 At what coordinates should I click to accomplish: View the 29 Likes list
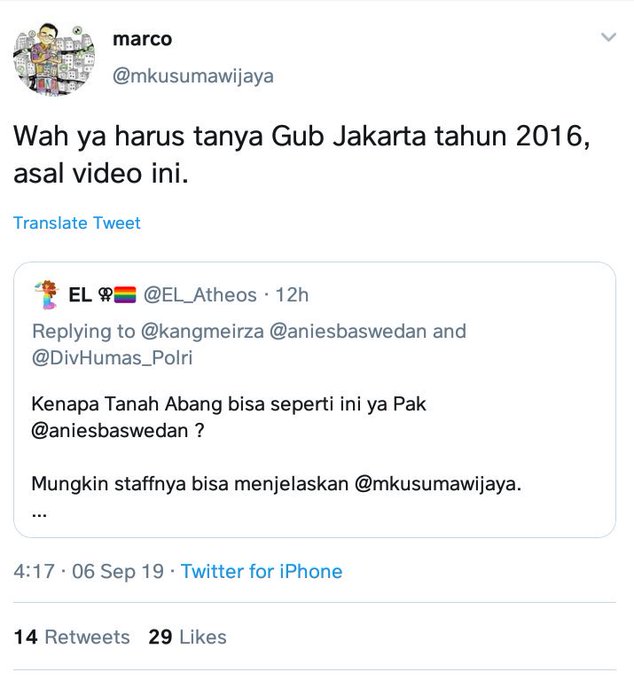tap(187, 637)
